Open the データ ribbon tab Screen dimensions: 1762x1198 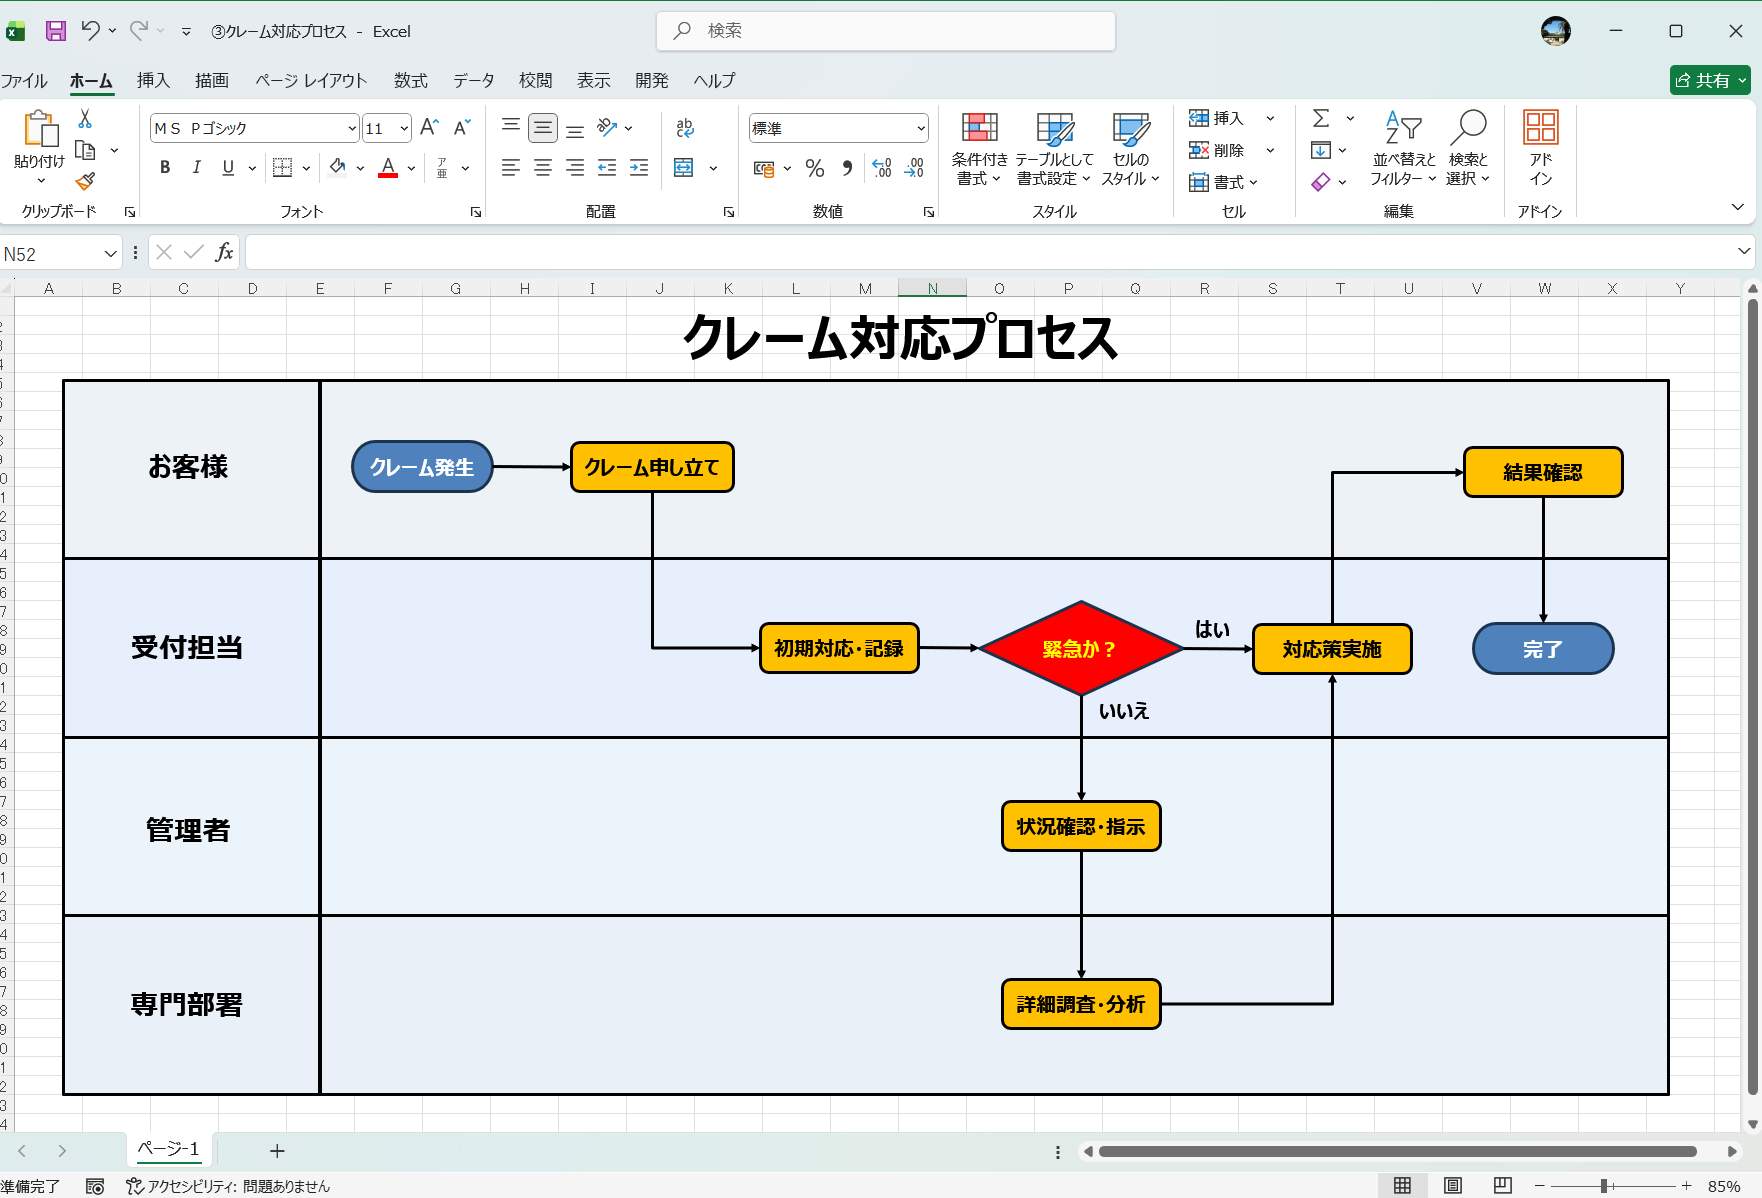tap(472, 80)
